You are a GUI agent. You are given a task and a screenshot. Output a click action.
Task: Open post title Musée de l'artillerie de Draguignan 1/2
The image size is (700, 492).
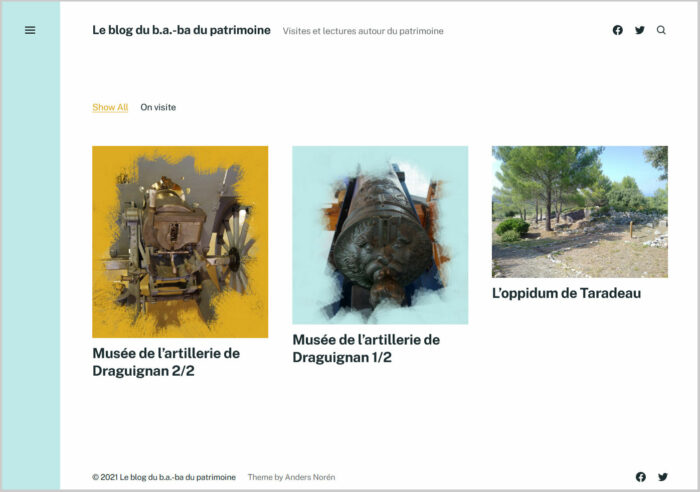[x=366, y=349]
